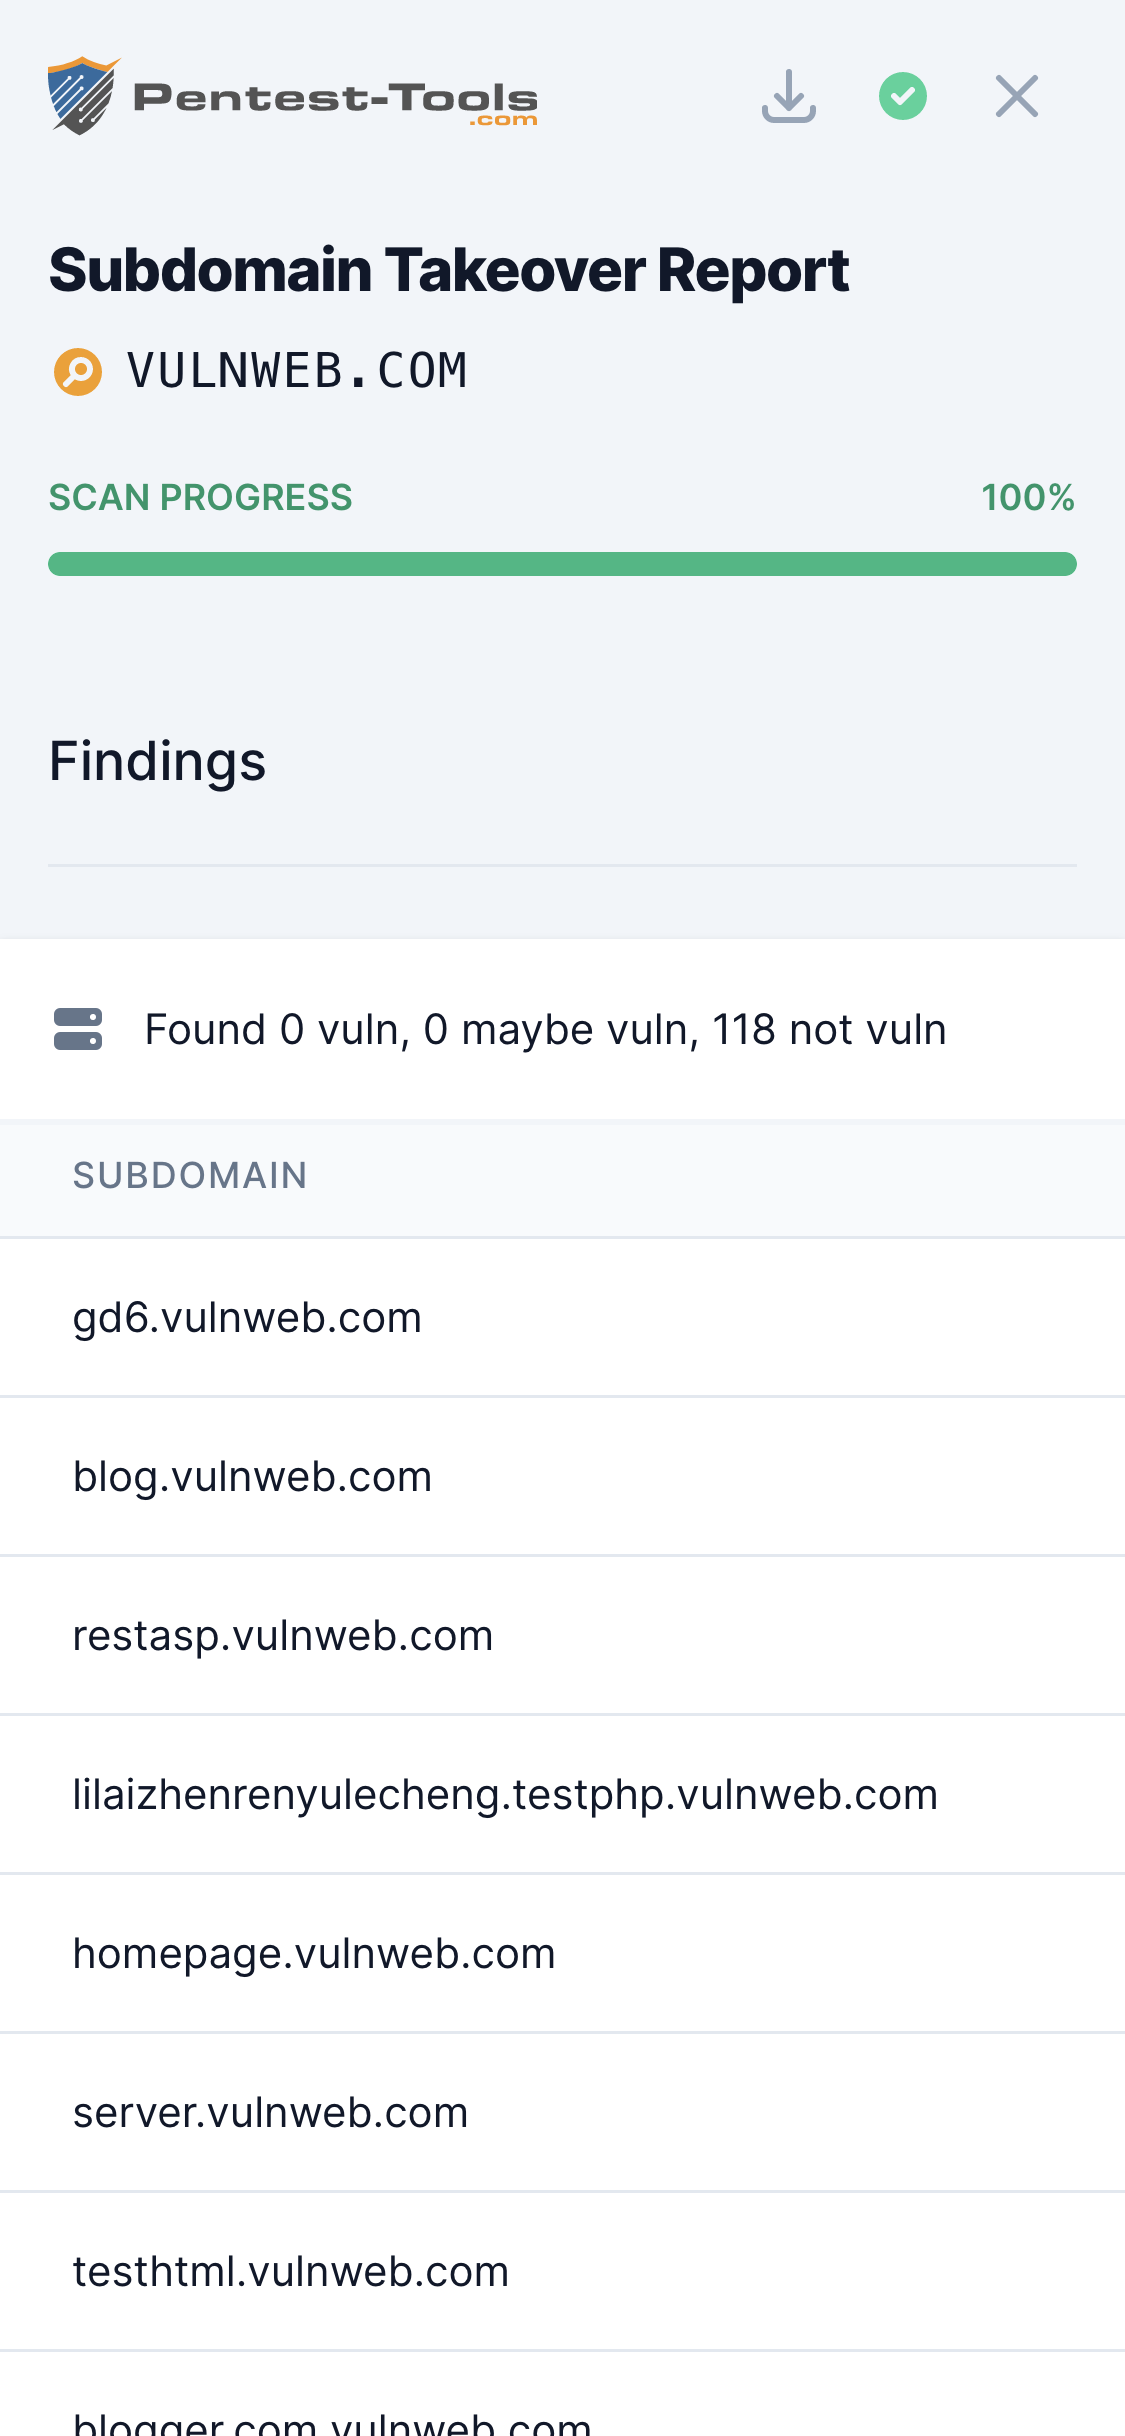
Task: Click the VULNWEB.COM target name
Action: click(297, 371)
